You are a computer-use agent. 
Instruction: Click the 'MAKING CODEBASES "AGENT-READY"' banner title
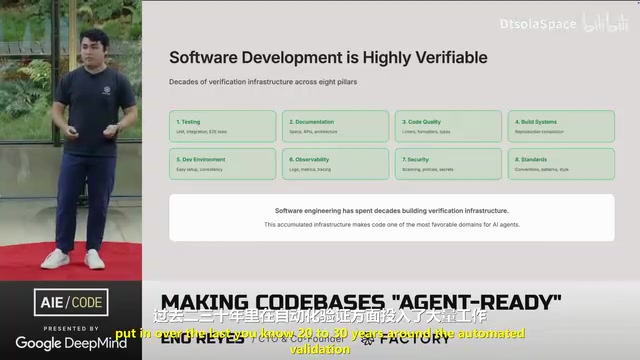pos(361,302)
